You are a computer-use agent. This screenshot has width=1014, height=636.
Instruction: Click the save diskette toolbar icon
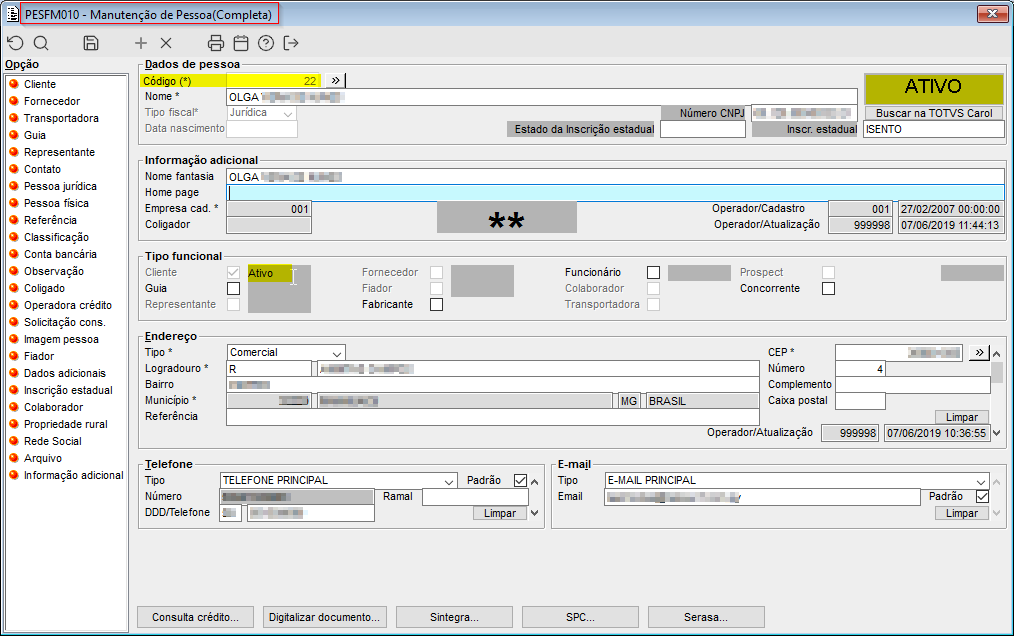click(91, 43)
